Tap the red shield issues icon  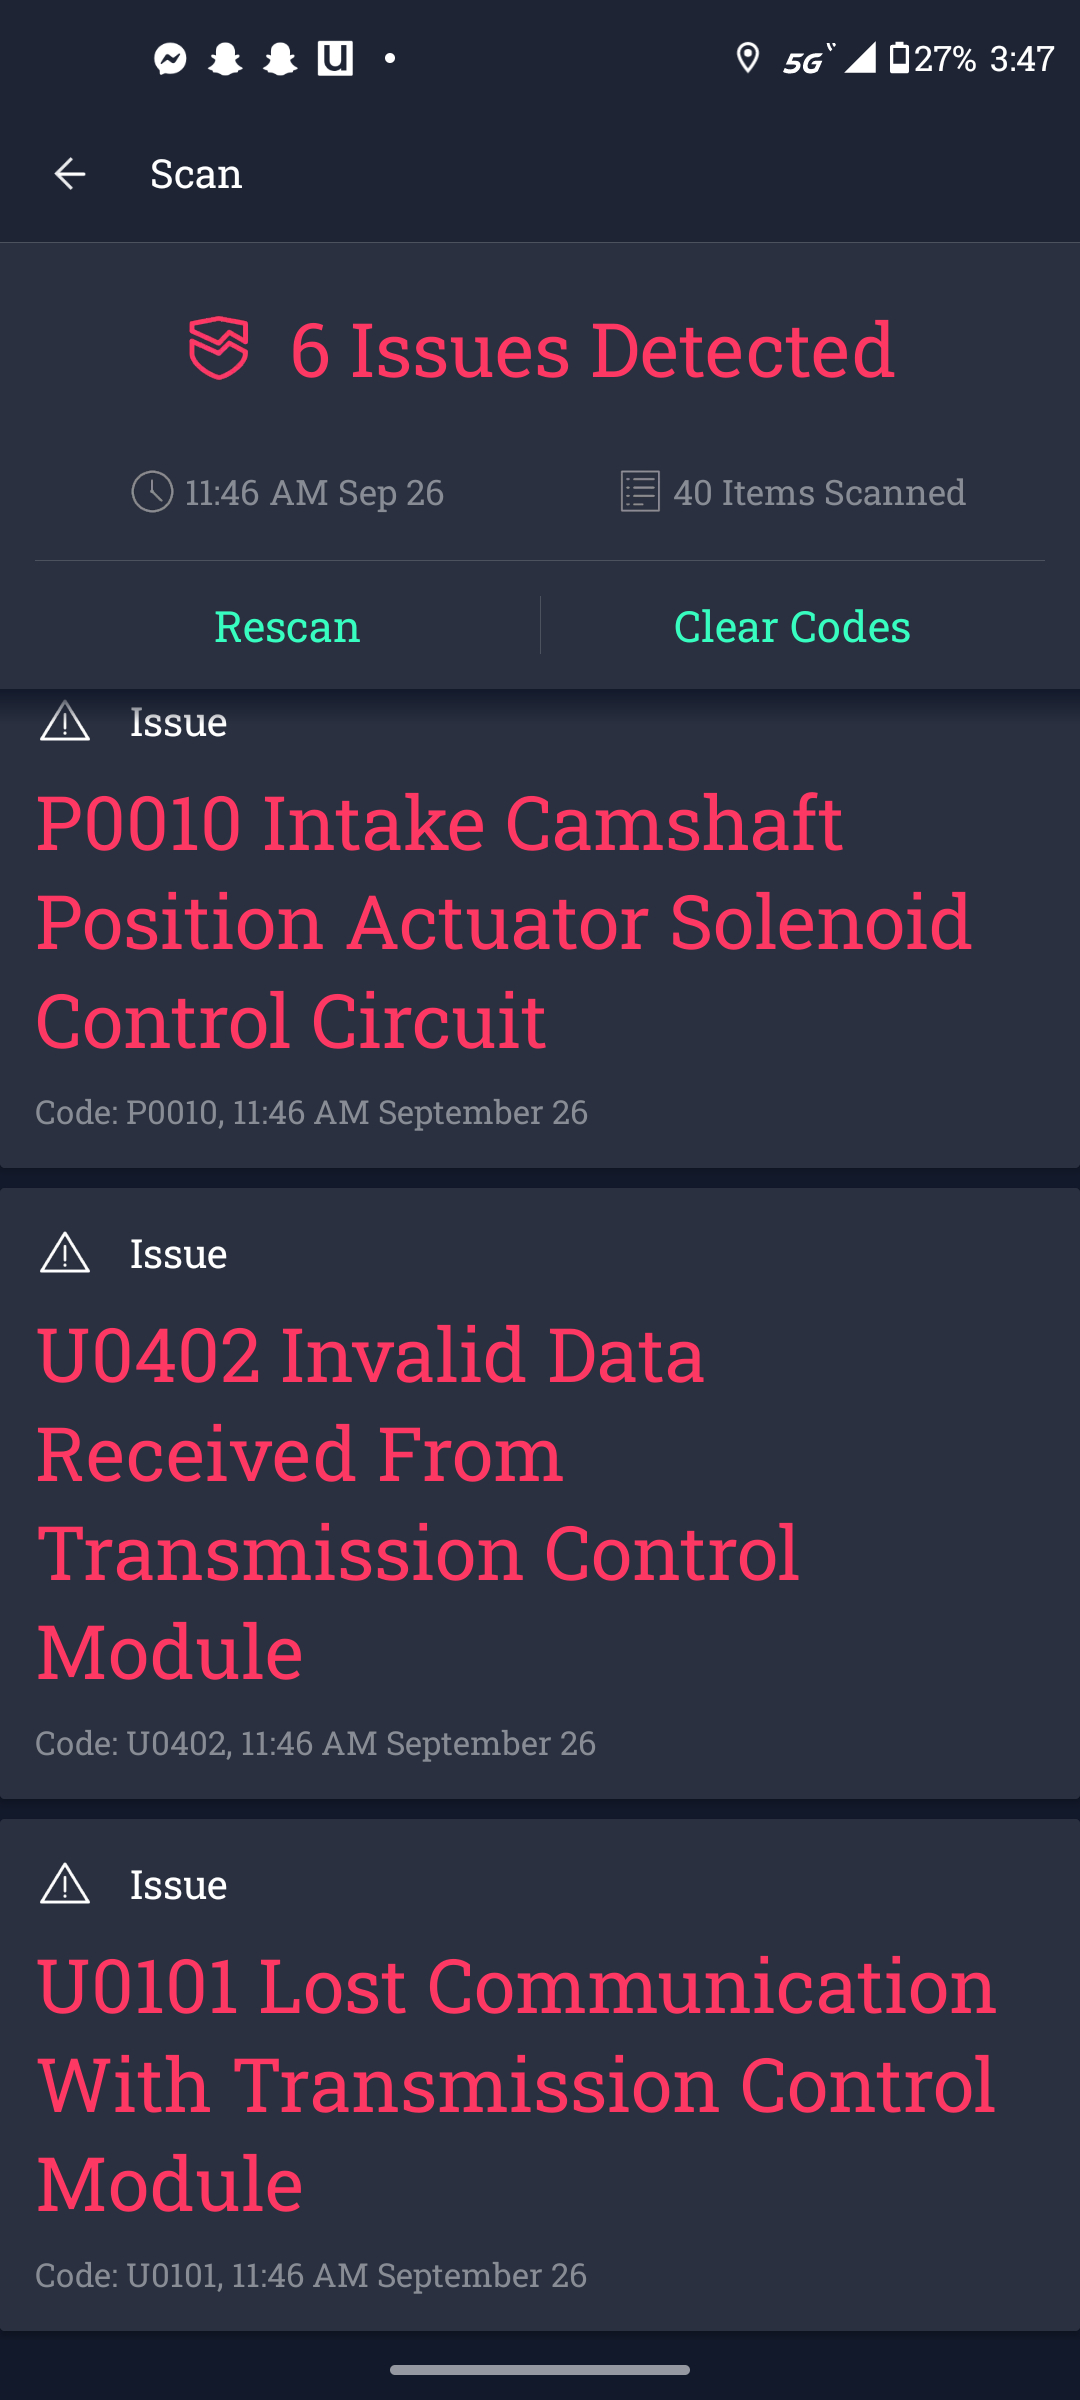(x=219, y=349)
